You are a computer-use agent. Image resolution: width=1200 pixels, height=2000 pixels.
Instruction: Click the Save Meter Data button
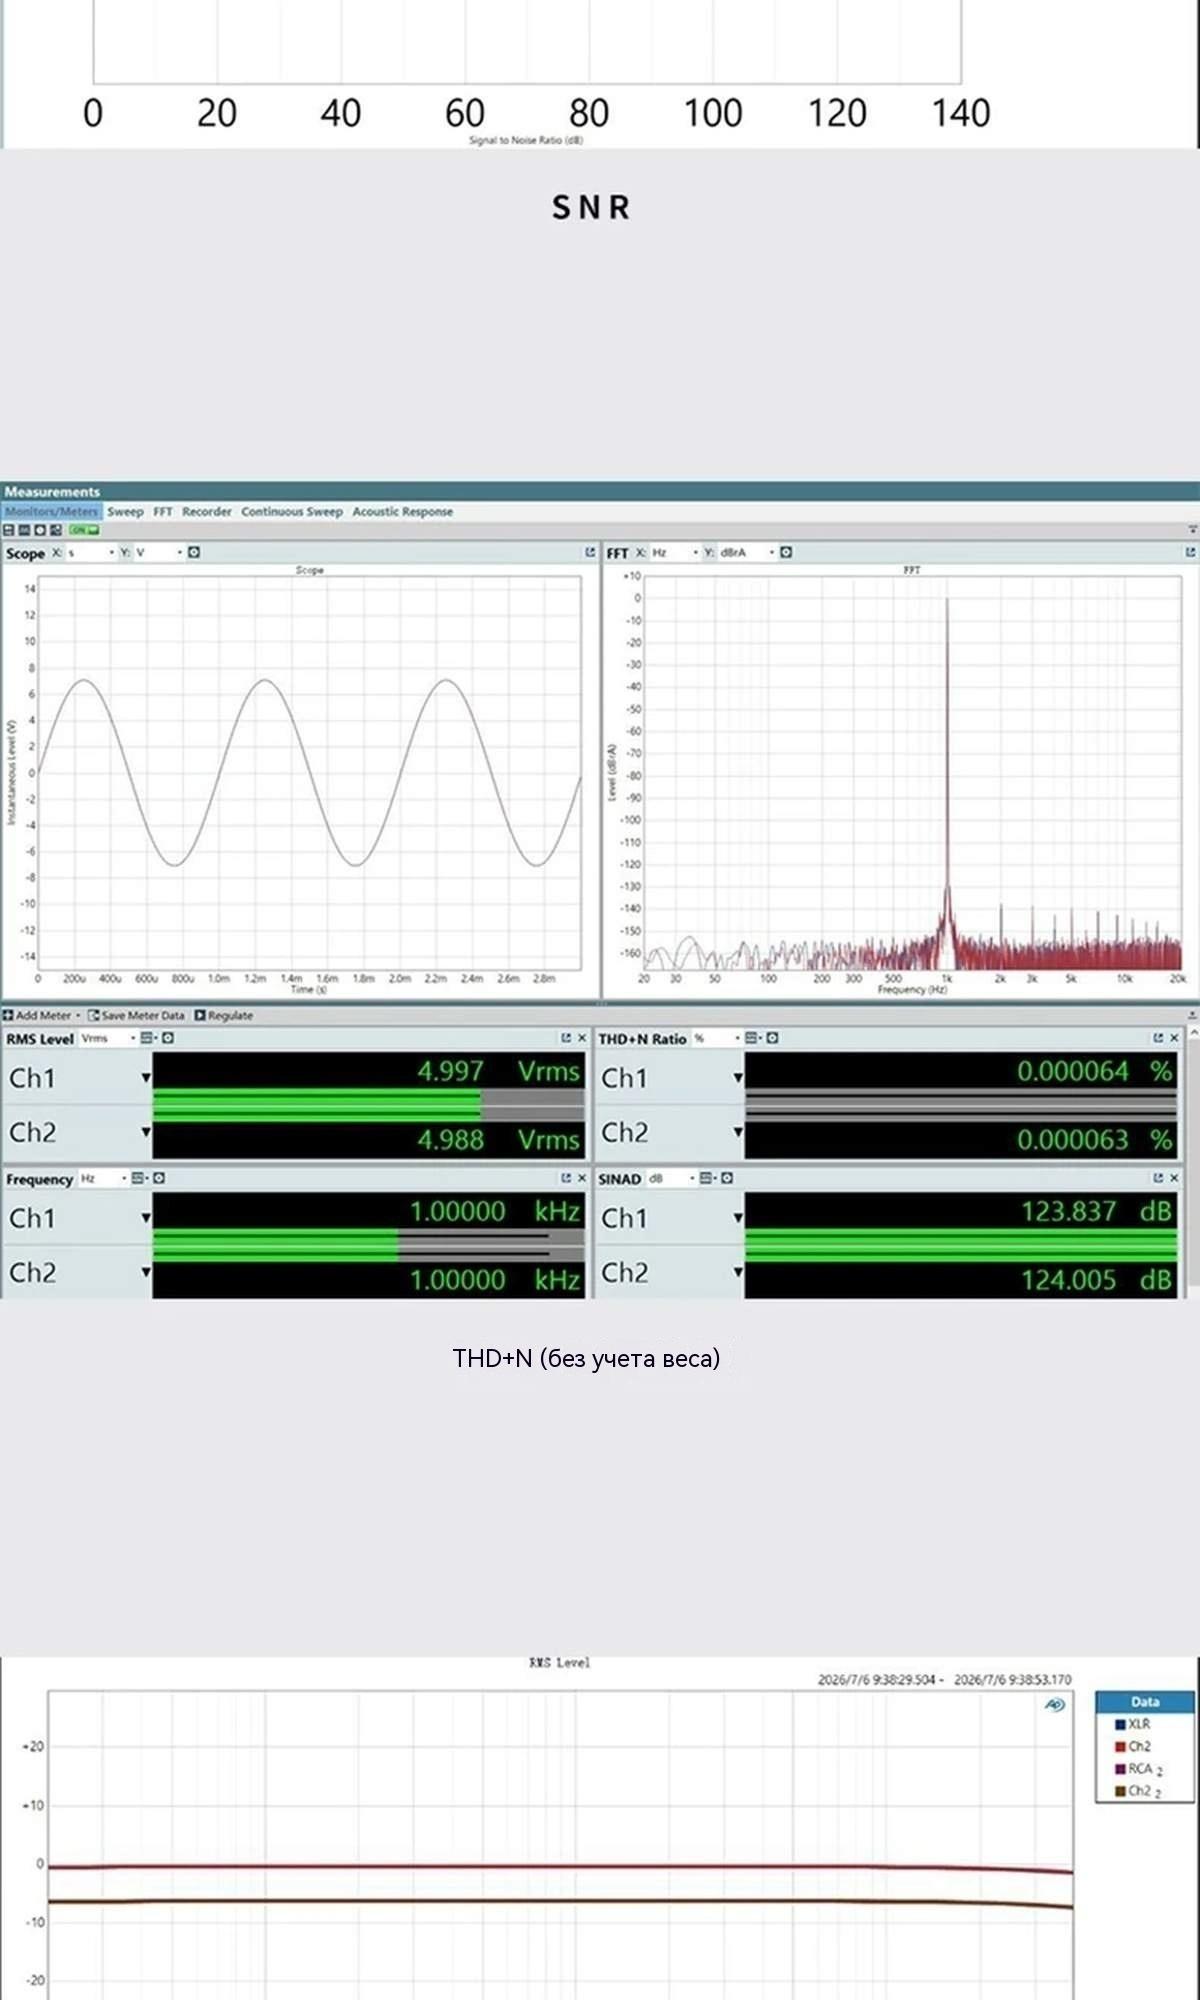coord(136,1015)
